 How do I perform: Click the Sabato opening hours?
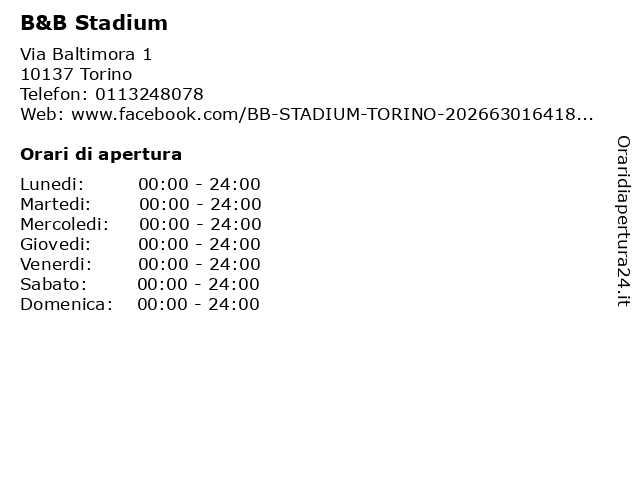coord(198,284)
